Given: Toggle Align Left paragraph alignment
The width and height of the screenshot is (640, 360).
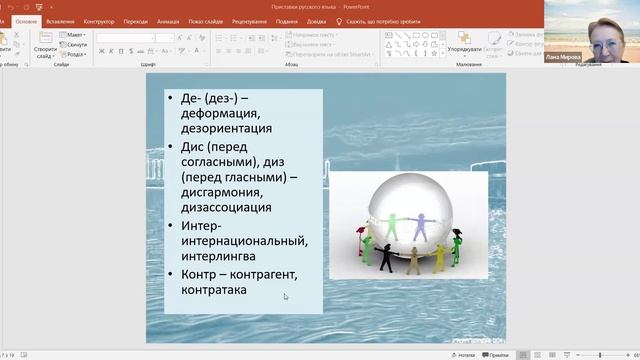Looking at the screenshot, I should [219, 51].
